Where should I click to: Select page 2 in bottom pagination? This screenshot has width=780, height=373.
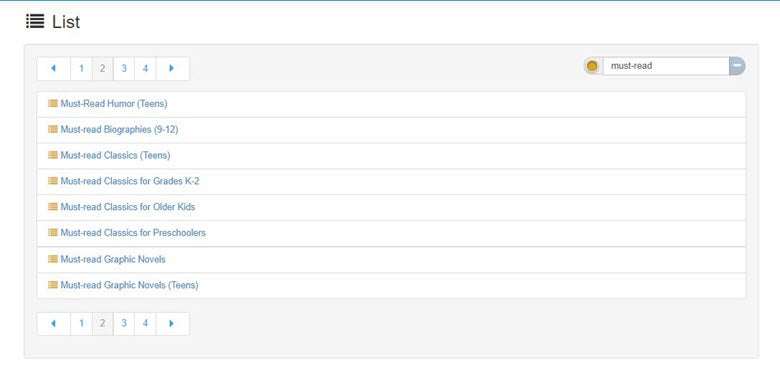[102, 324]
